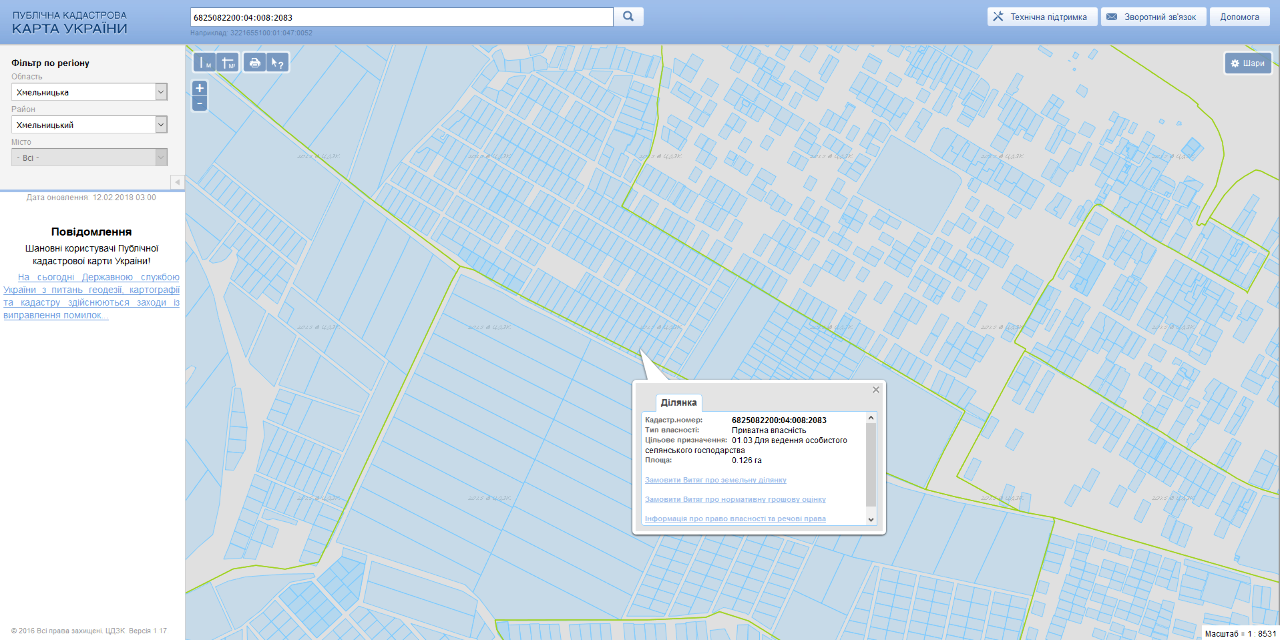The height and width of the screenshot is (640, 1280).
Task: Select the distance measurement tool
Action: (204, 63)
